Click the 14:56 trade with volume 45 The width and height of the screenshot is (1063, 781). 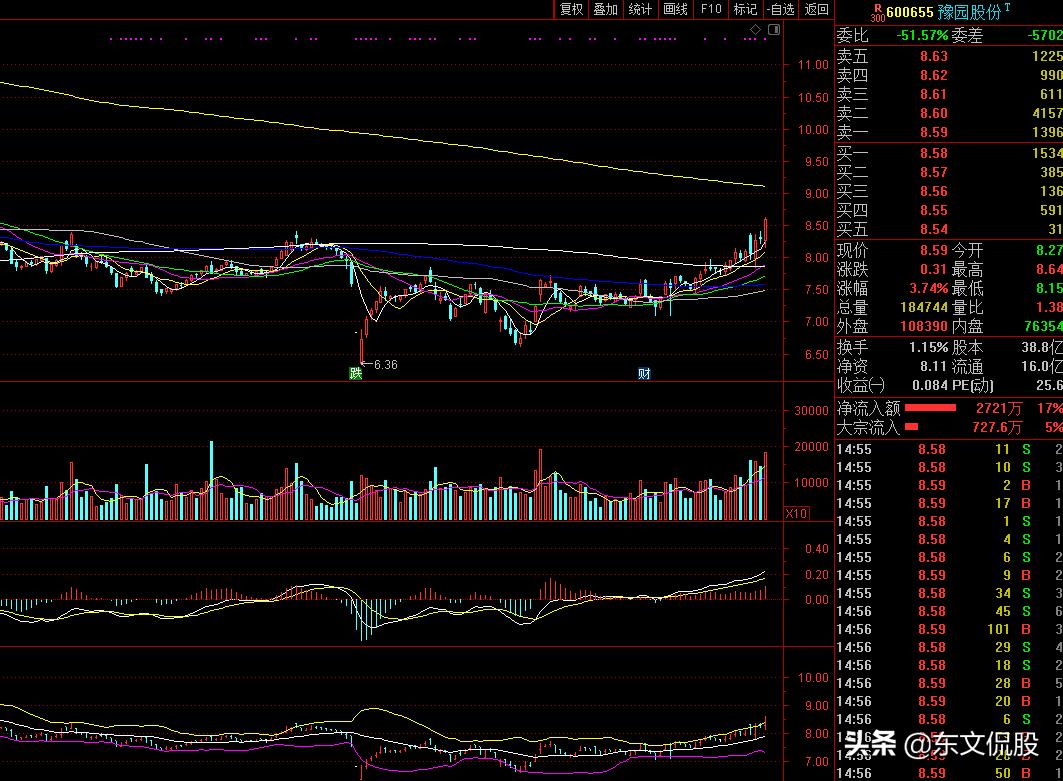pyautogui.click(x=949, y=612)
